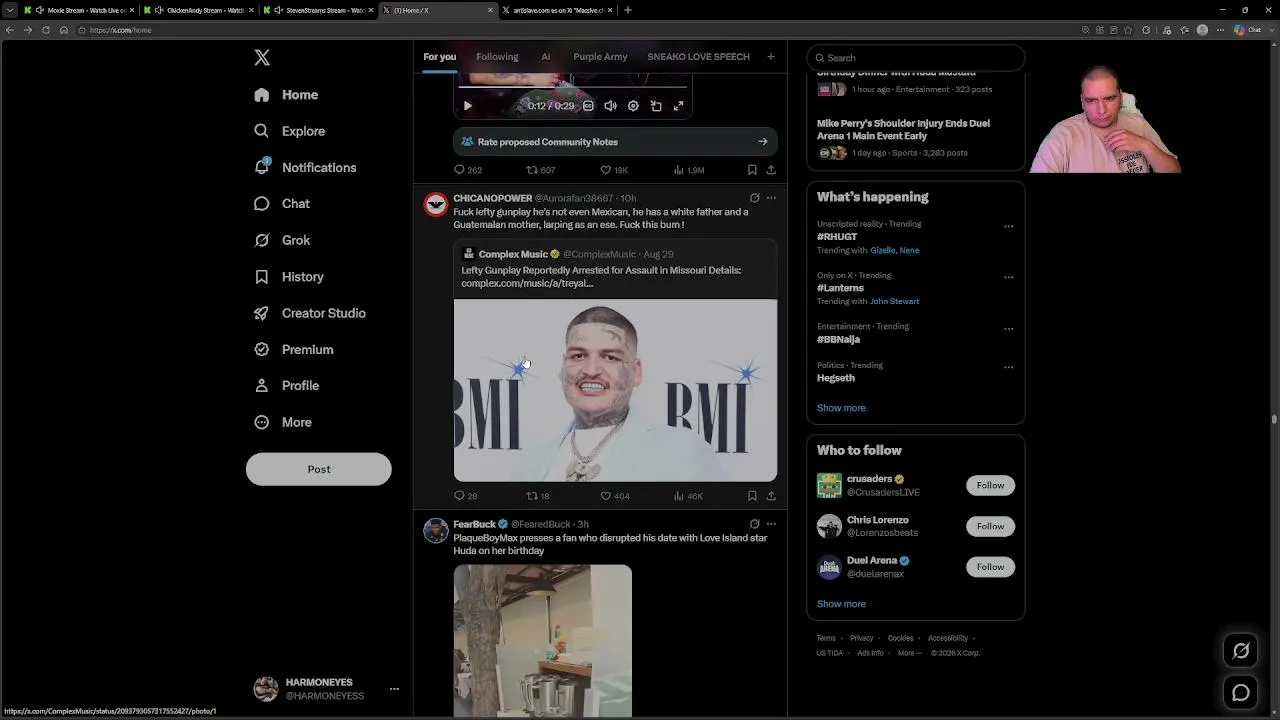Open more options on the FearBuck post

point(771,524)
